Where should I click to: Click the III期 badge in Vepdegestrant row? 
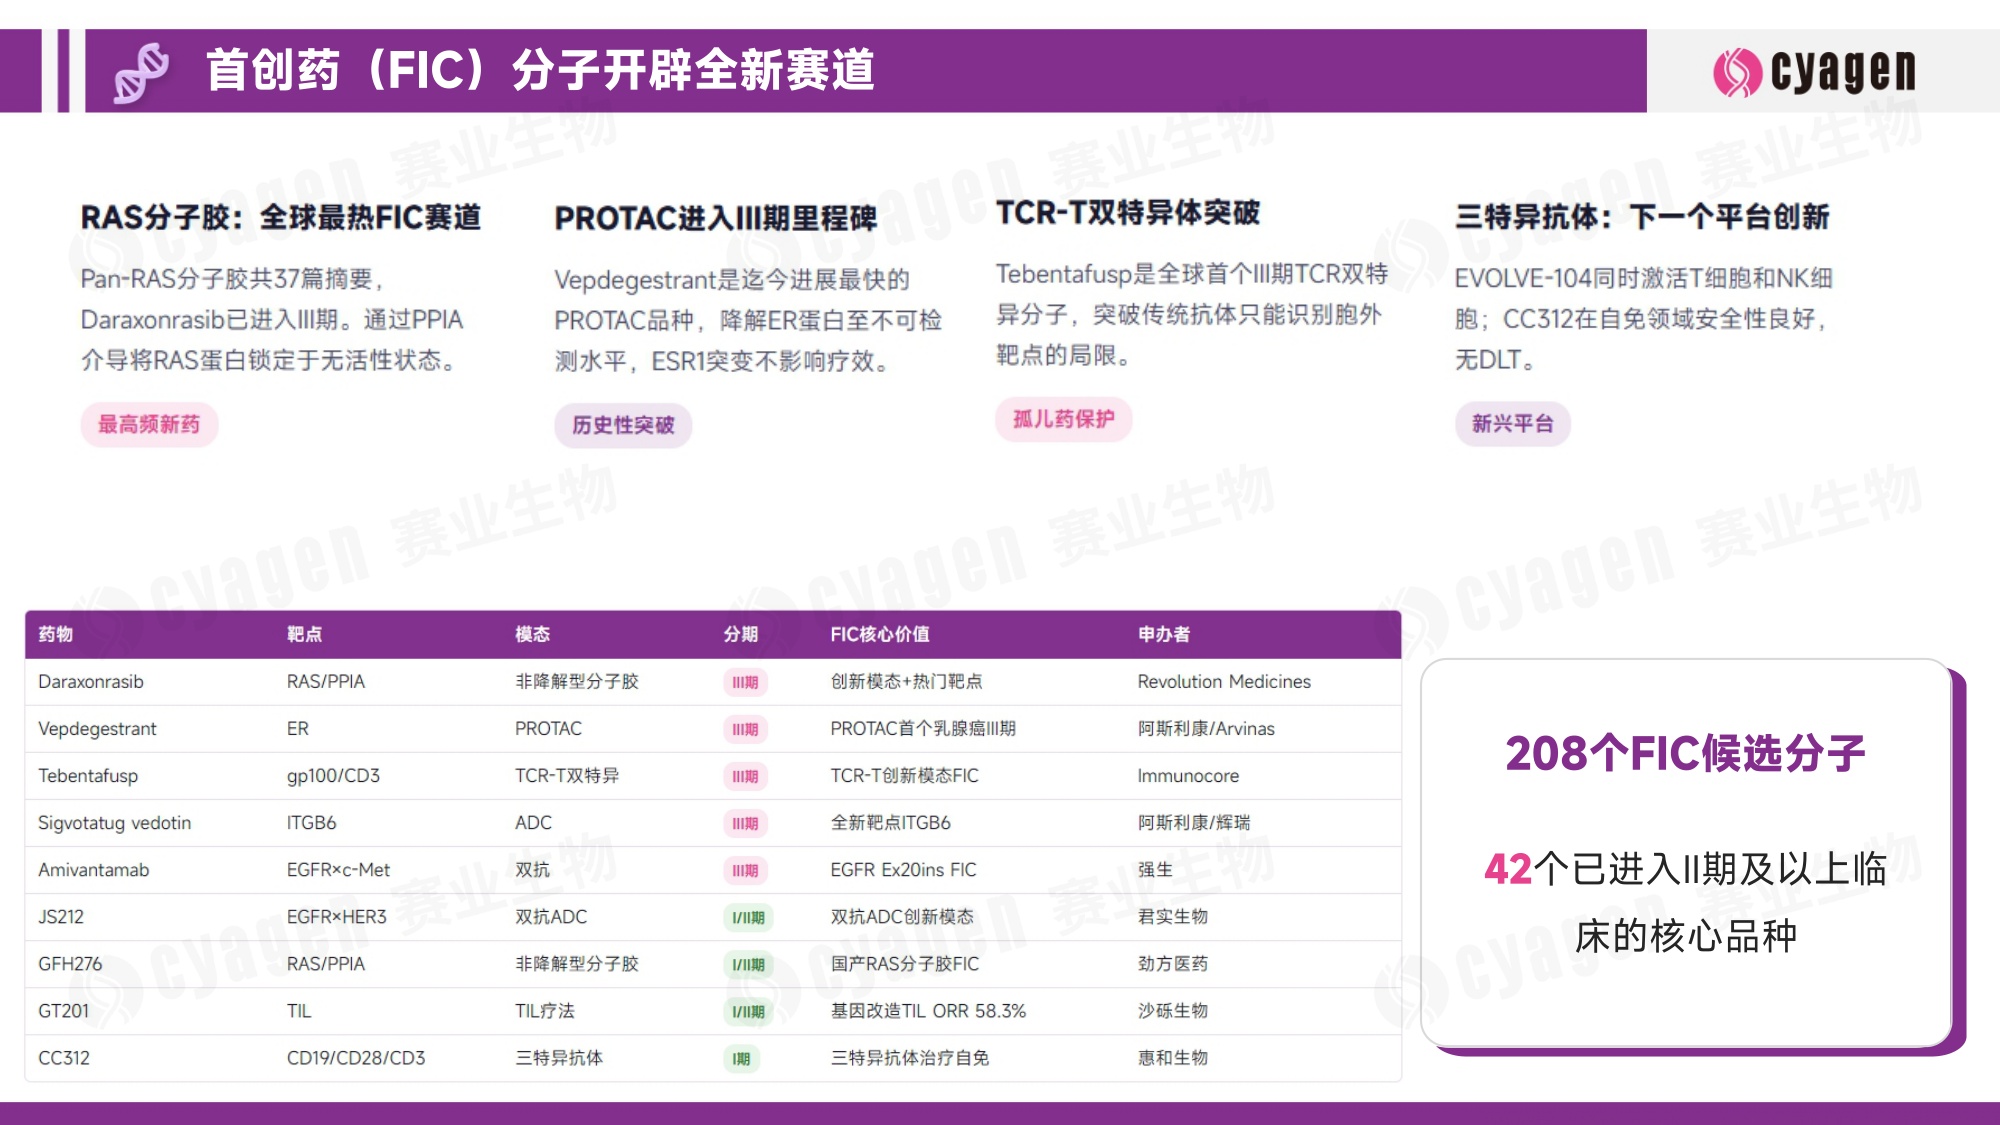745,730
